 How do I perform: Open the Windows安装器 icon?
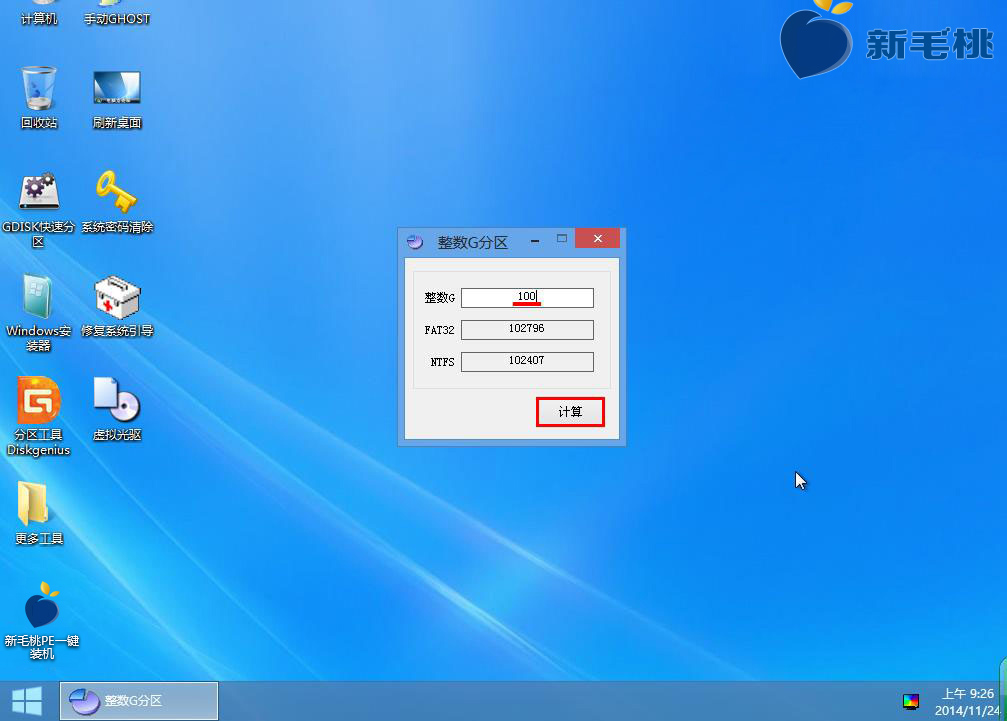tap(39, 313)
